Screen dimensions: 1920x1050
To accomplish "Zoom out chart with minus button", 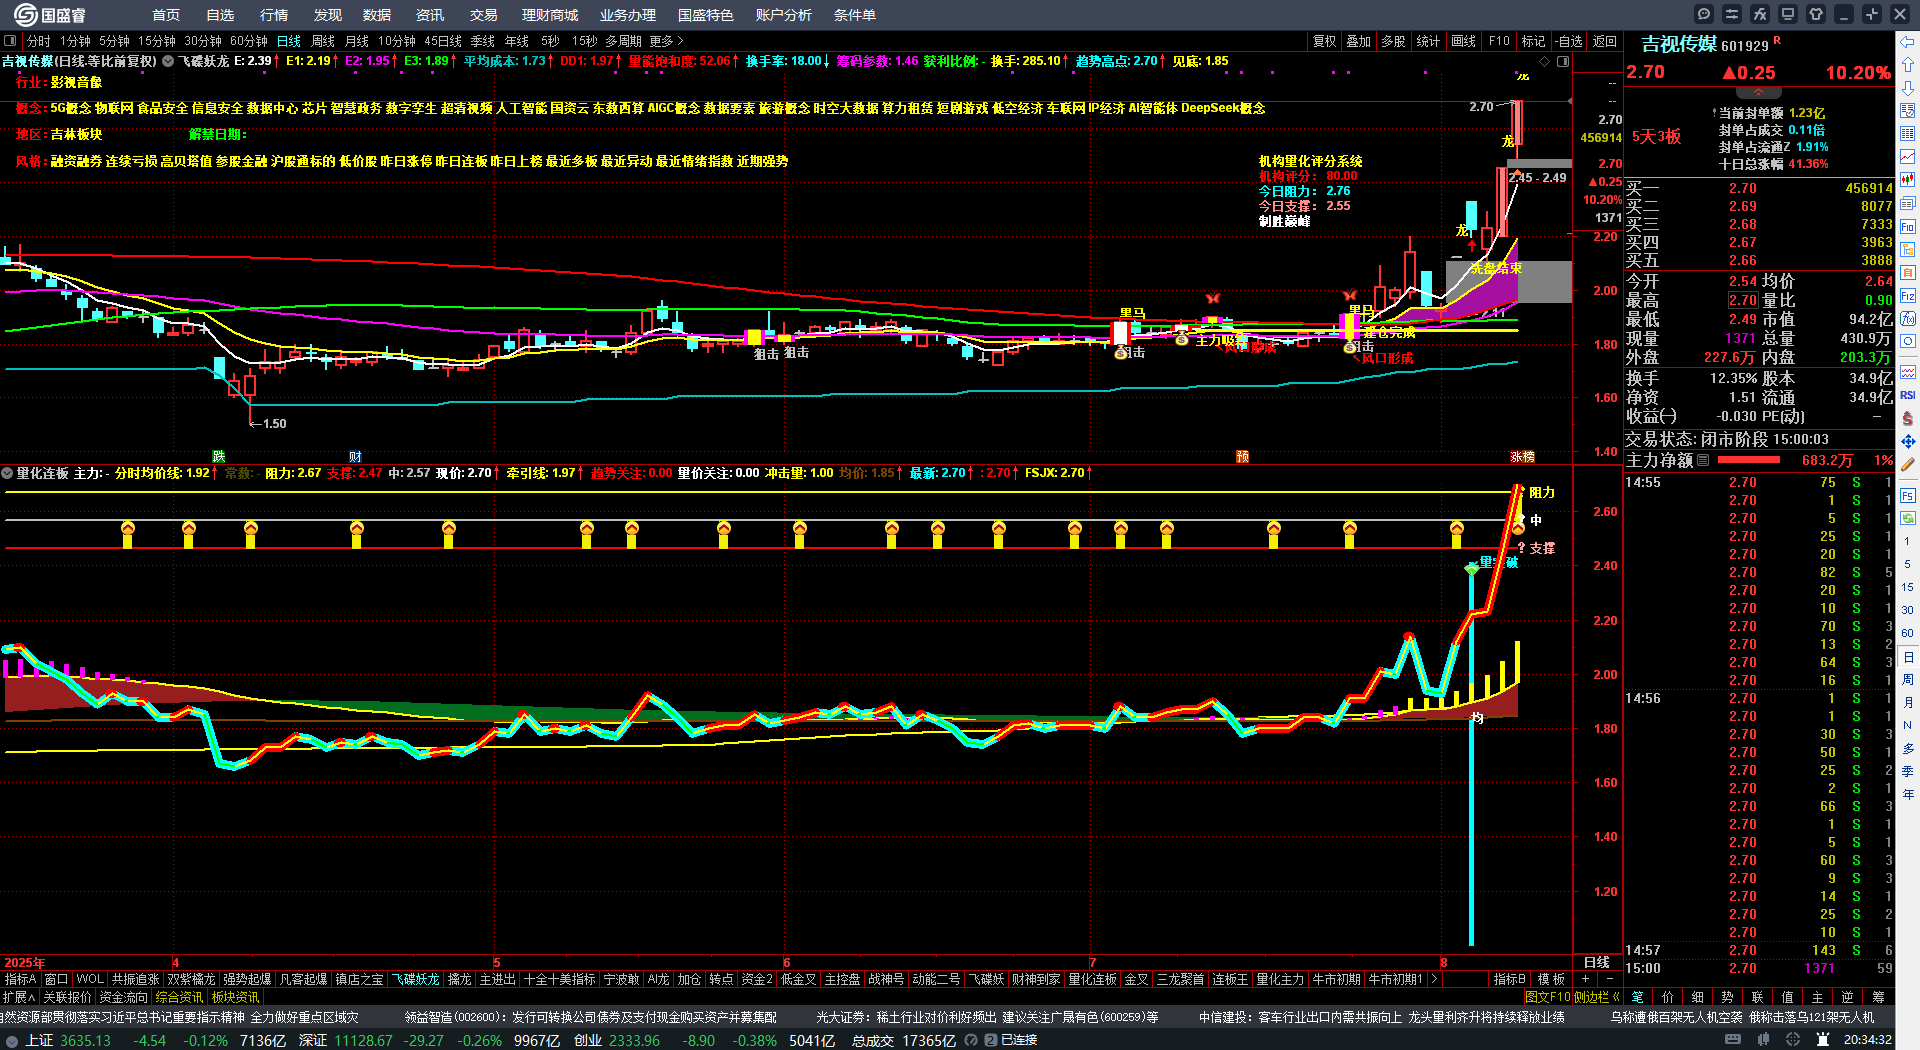I will coord(1610,979).
